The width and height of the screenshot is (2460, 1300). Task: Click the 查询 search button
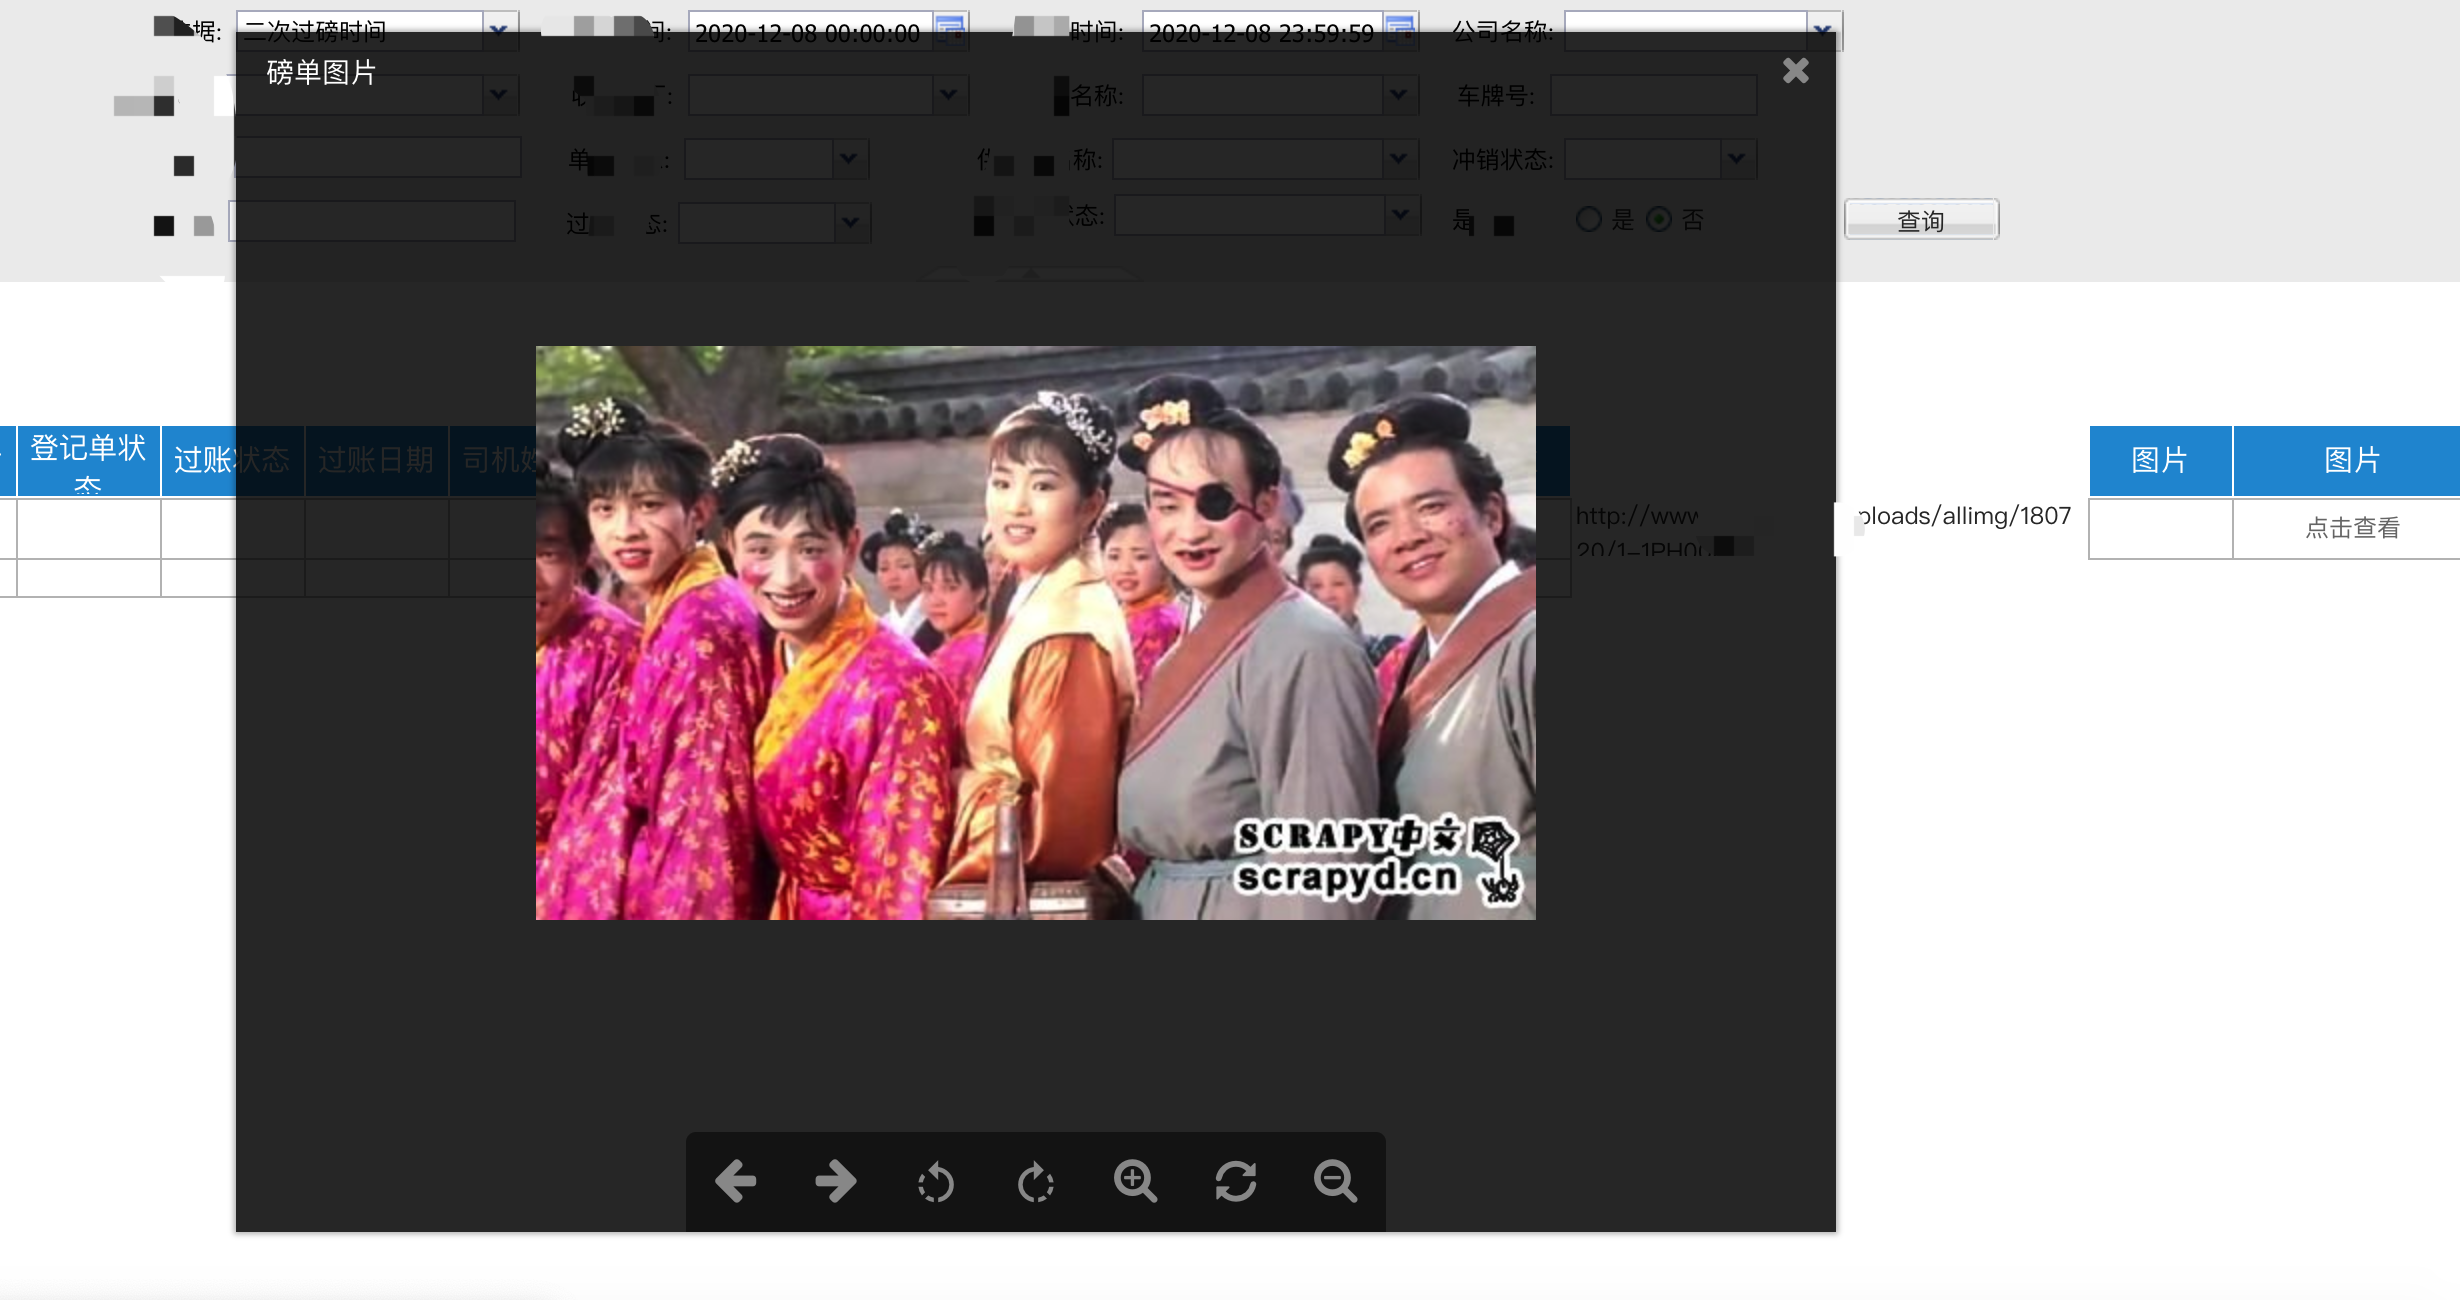1921,220
